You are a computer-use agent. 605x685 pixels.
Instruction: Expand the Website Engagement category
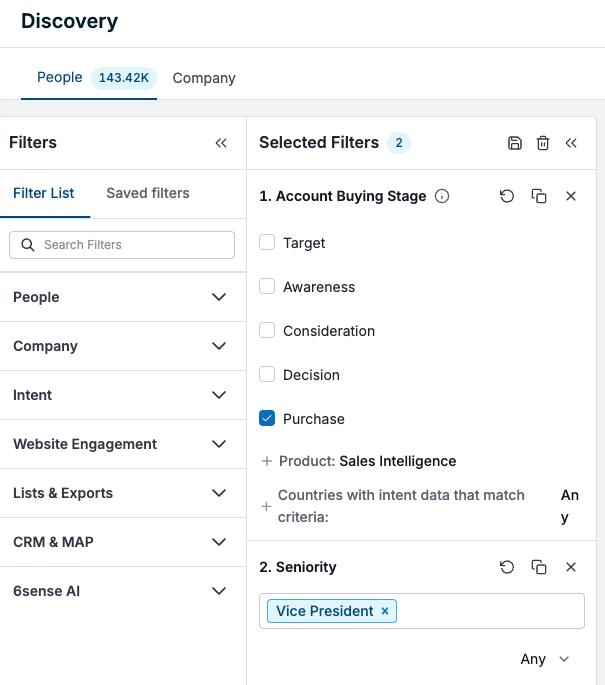123,444
